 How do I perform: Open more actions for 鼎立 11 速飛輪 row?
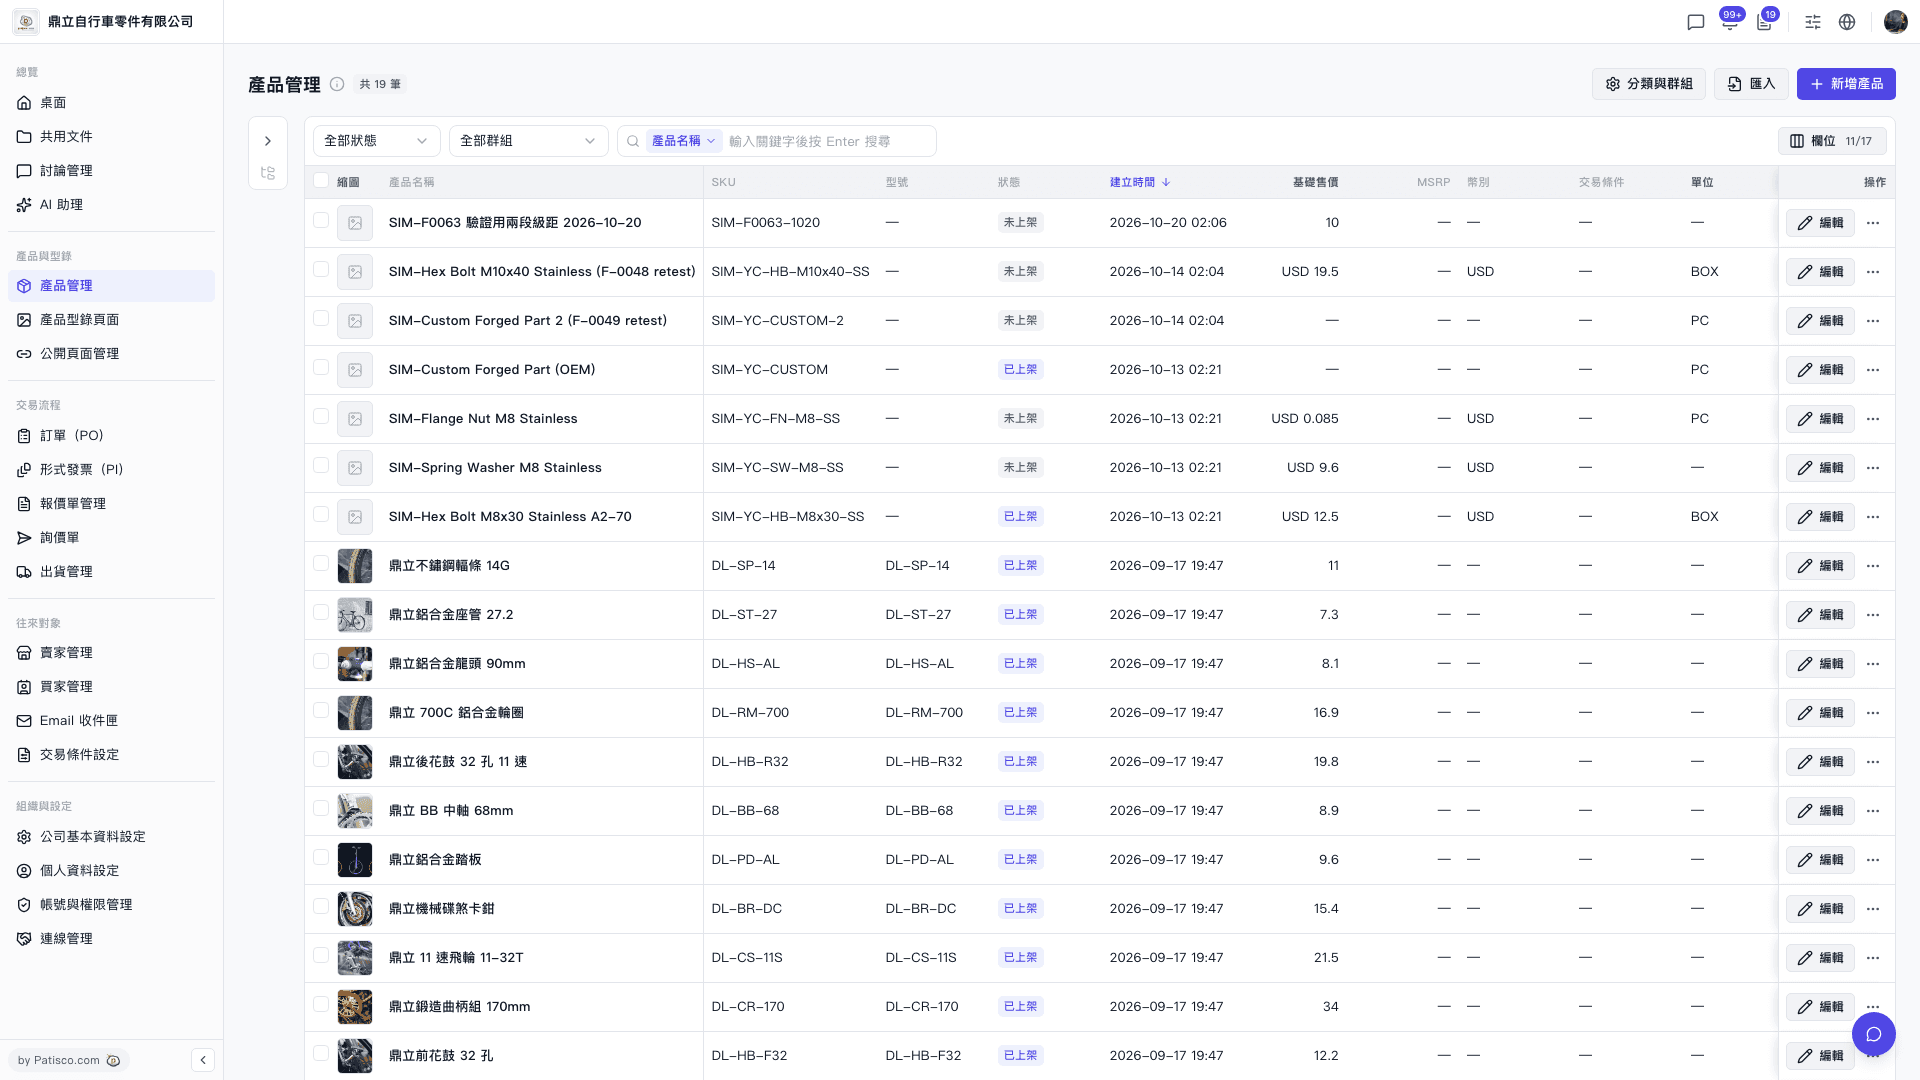1873,958
